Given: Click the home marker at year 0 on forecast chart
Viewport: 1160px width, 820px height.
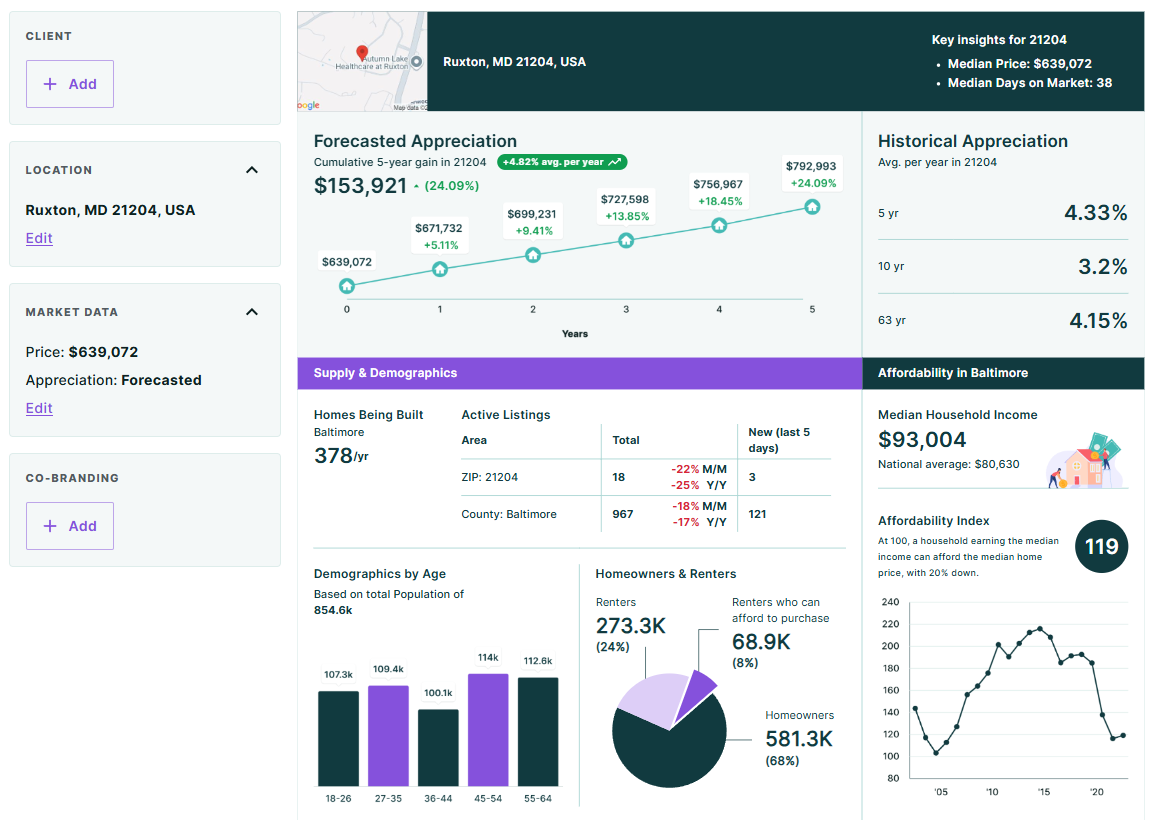Looking at the screenshot, I should [x=346, y=285].
